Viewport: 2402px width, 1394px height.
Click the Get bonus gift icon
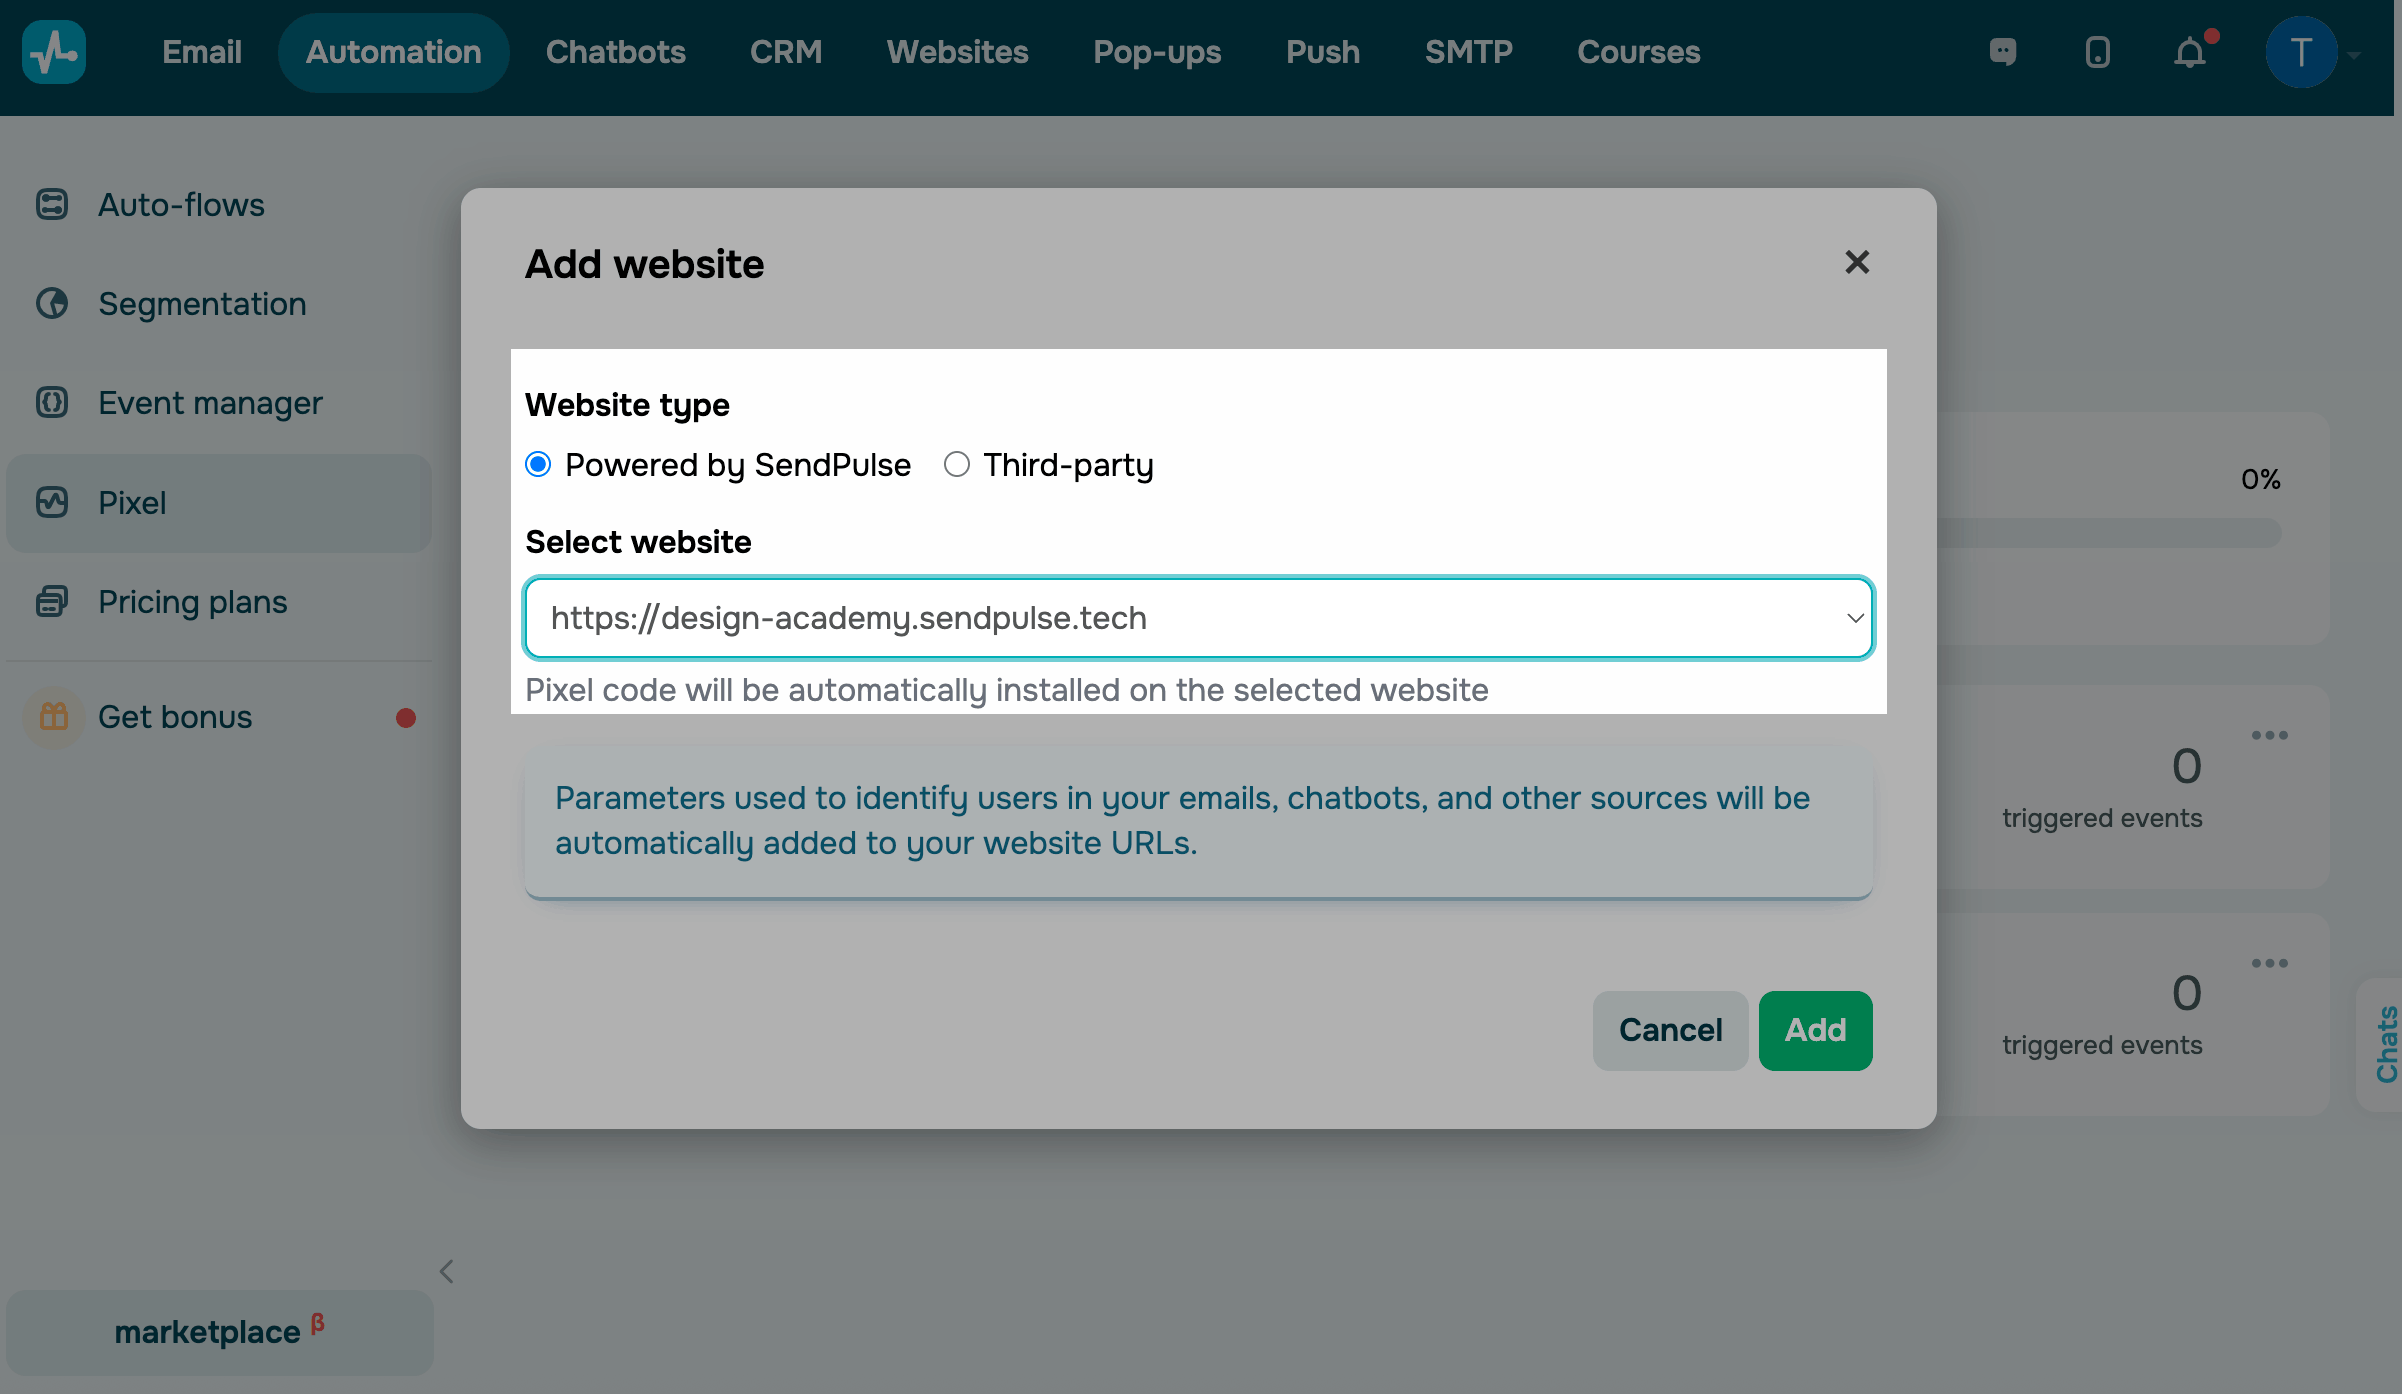pyautogui.click(x=54, y=717)
